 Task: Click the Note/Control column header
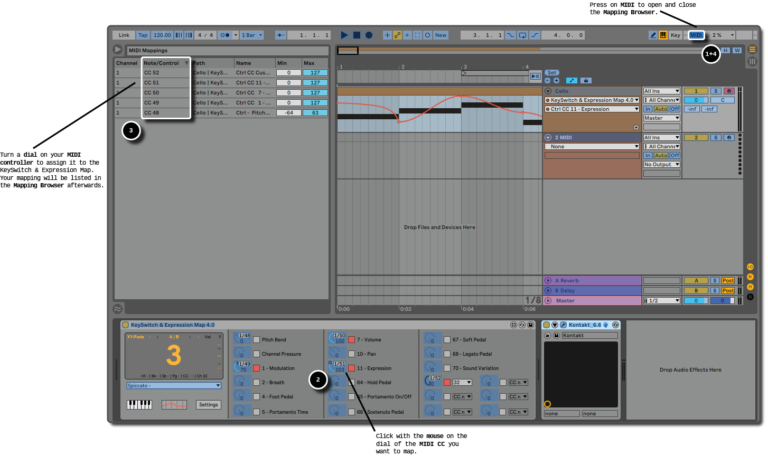tap(160, 62)
